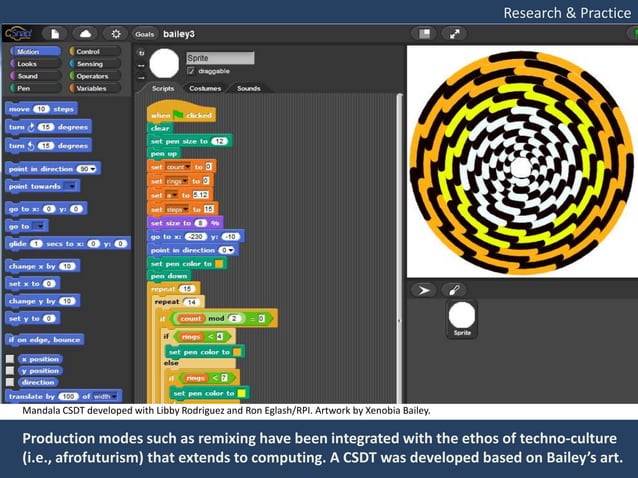Click the move steps value 10 field

tap(41, 109)
